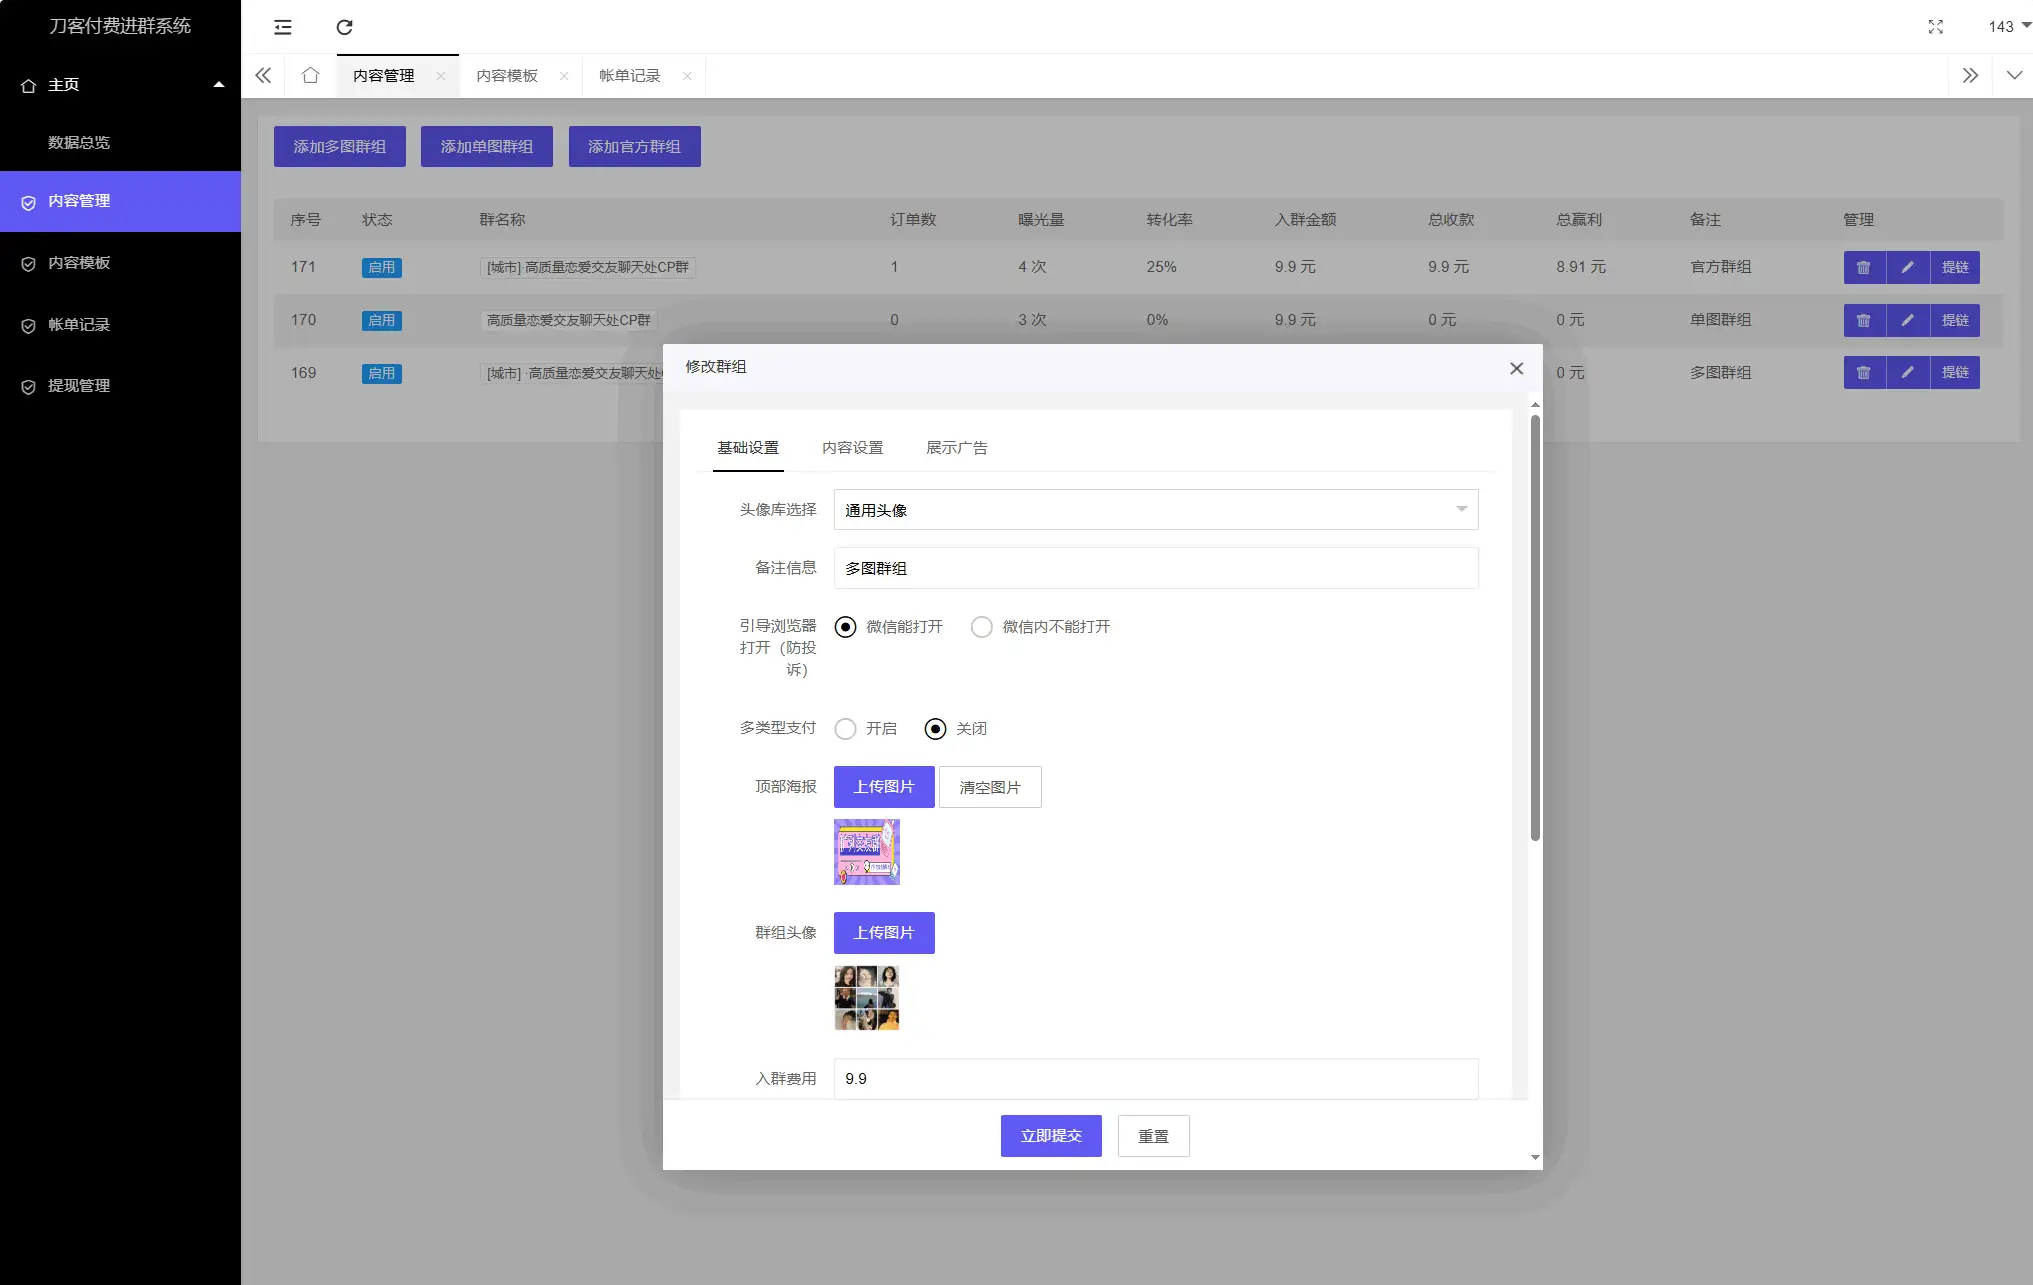Select the 内容管理 sidebar icon
Image resolution: width=2033 pixels, height=1285 pixels.
tap(29, 201)
